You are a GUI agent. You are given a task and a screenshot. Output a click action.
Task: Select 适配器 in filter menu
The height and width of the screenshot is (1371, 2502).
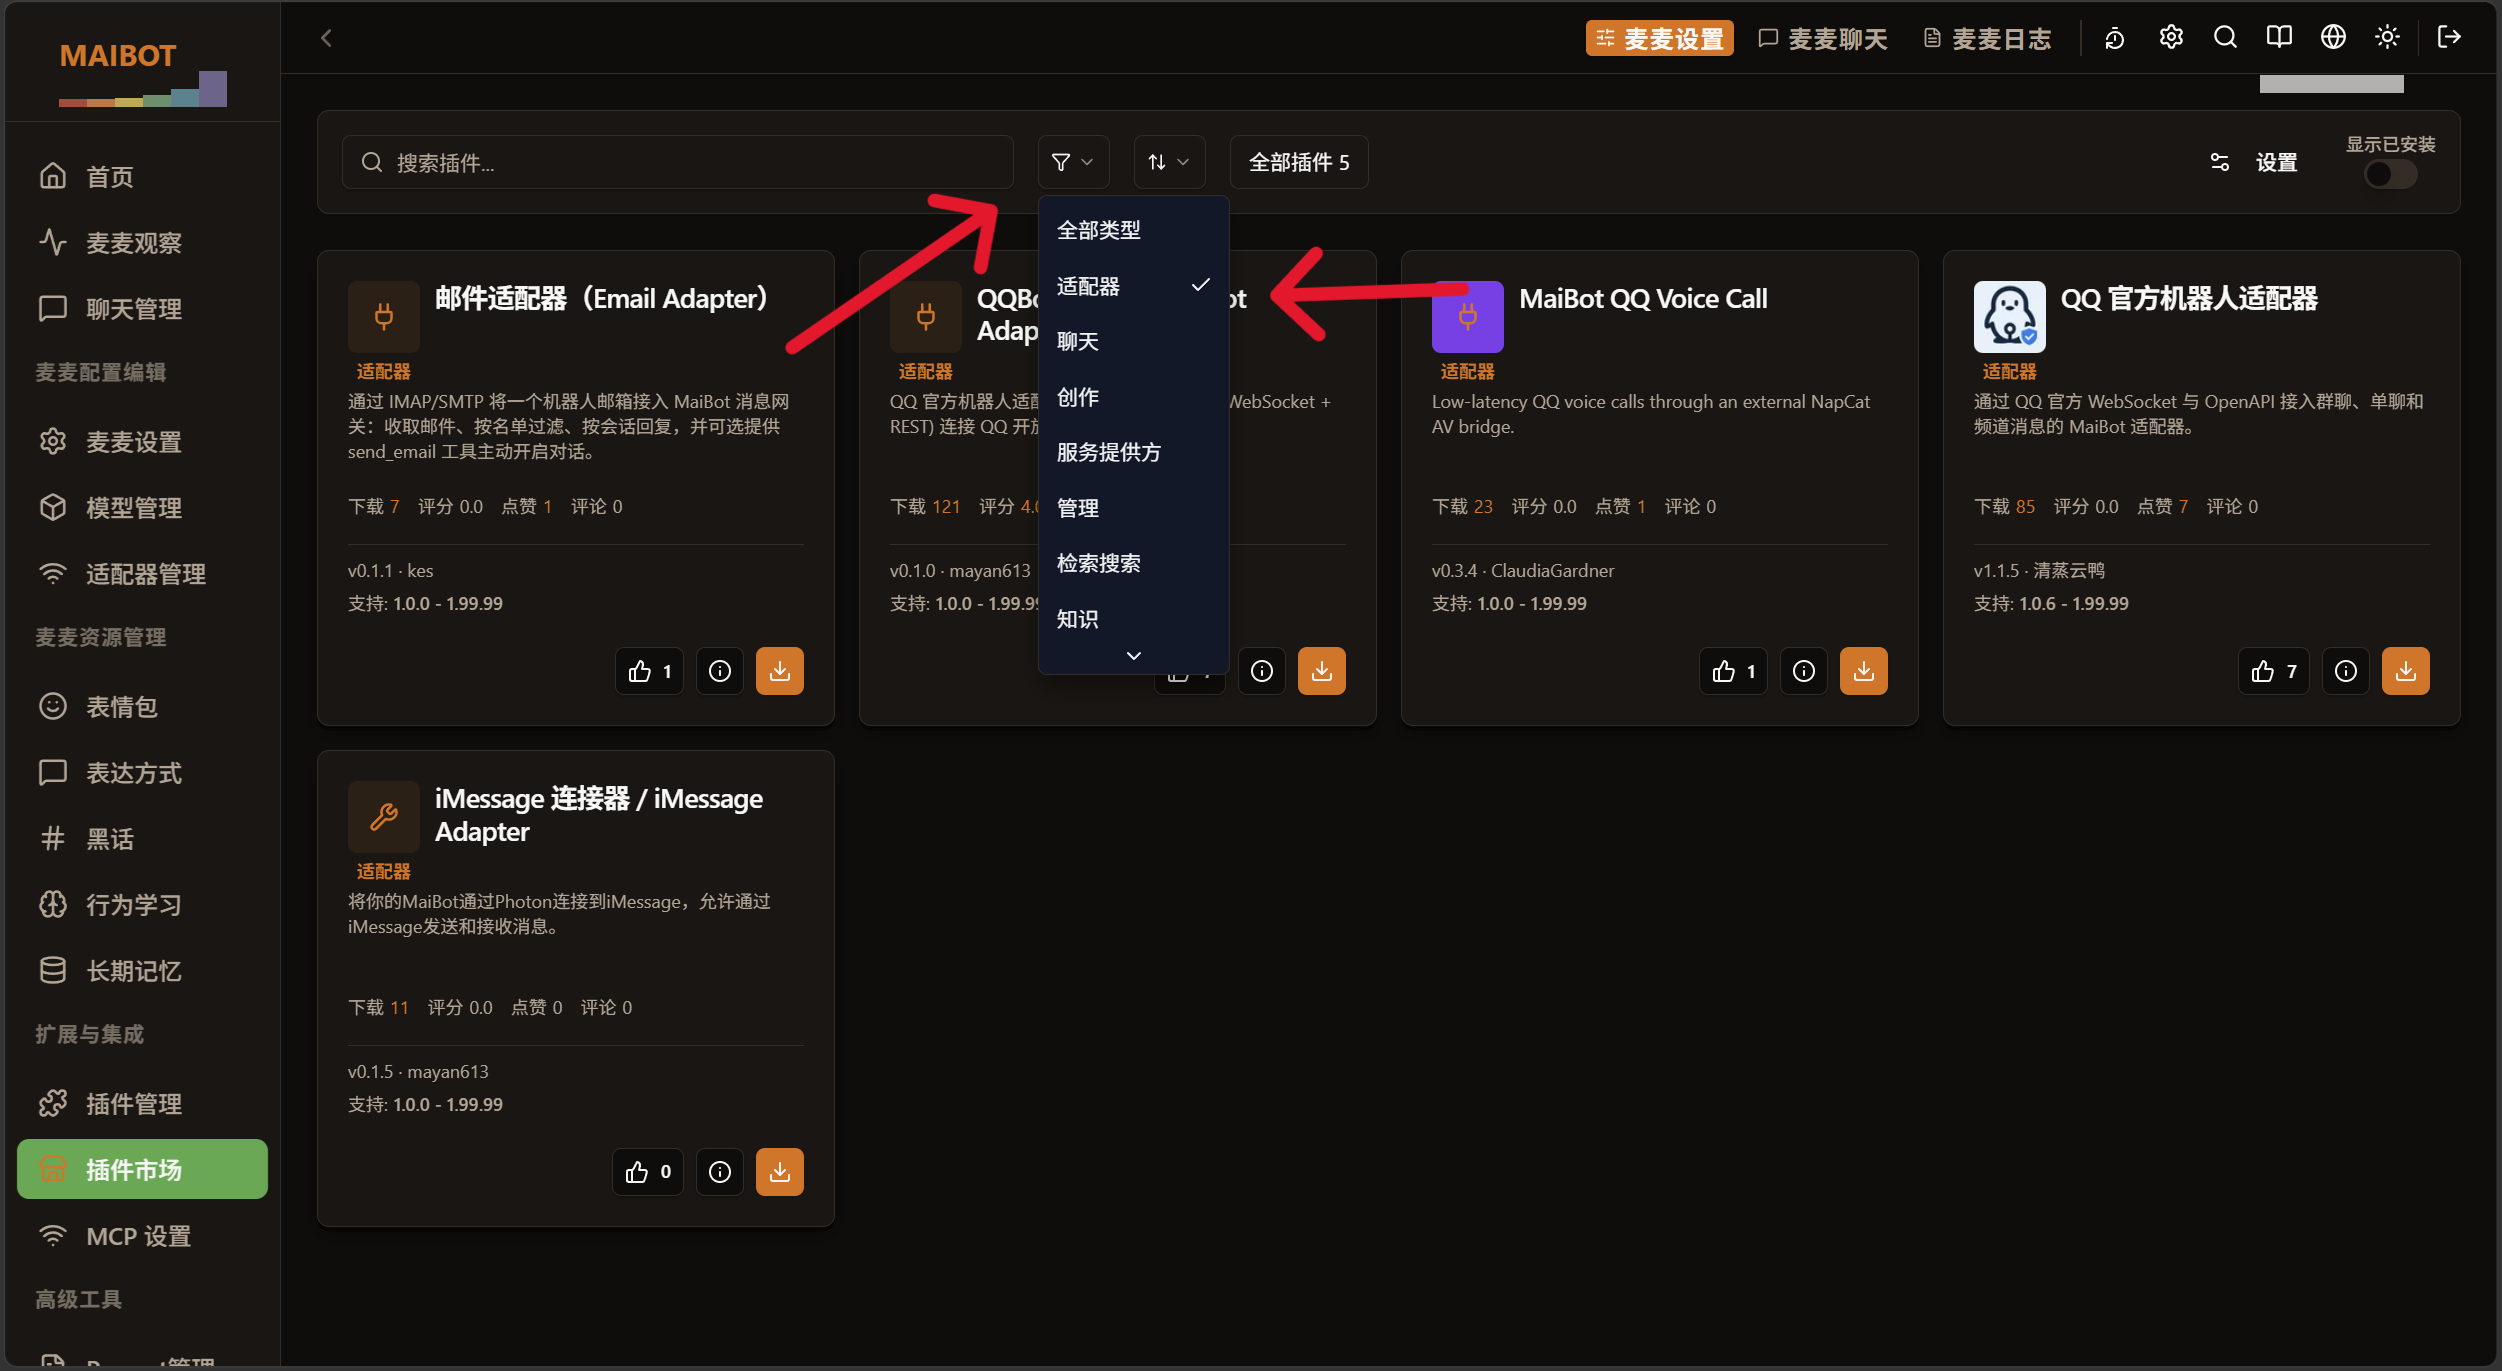[x=1134, y=286]
